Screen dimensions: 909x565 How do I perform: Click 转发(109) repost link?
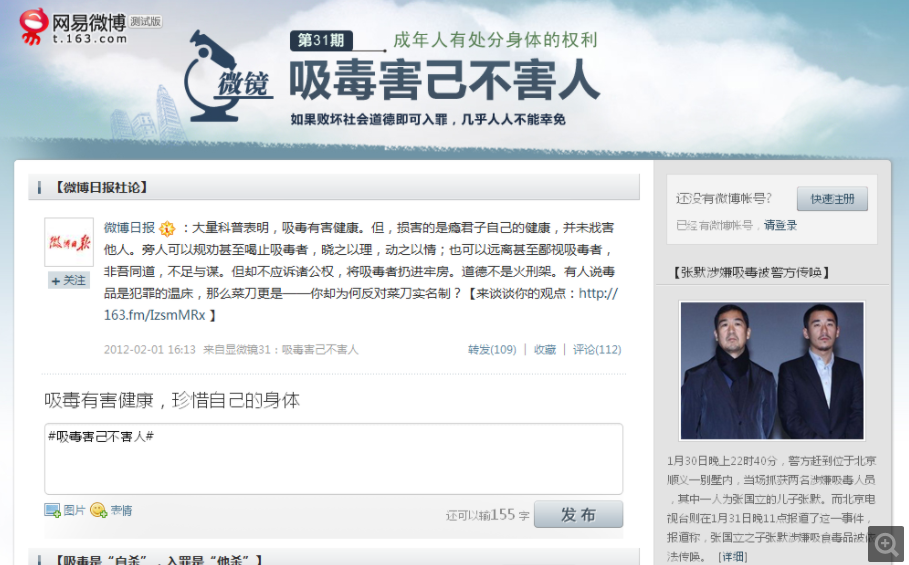(x=492, y=349)
